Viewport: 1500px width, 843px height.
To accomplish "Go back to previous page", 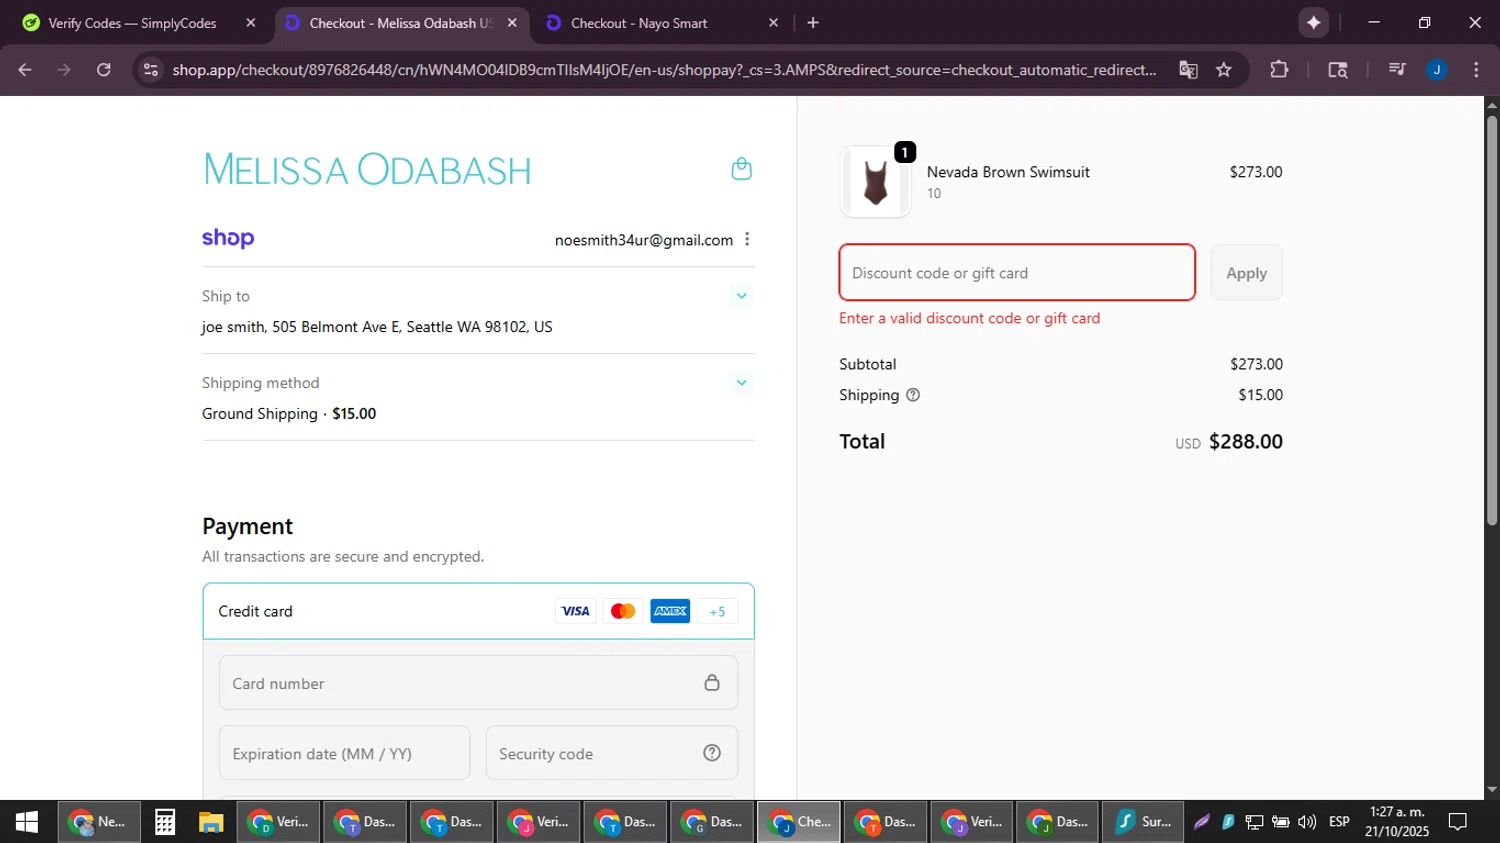I will pos(25,70).
